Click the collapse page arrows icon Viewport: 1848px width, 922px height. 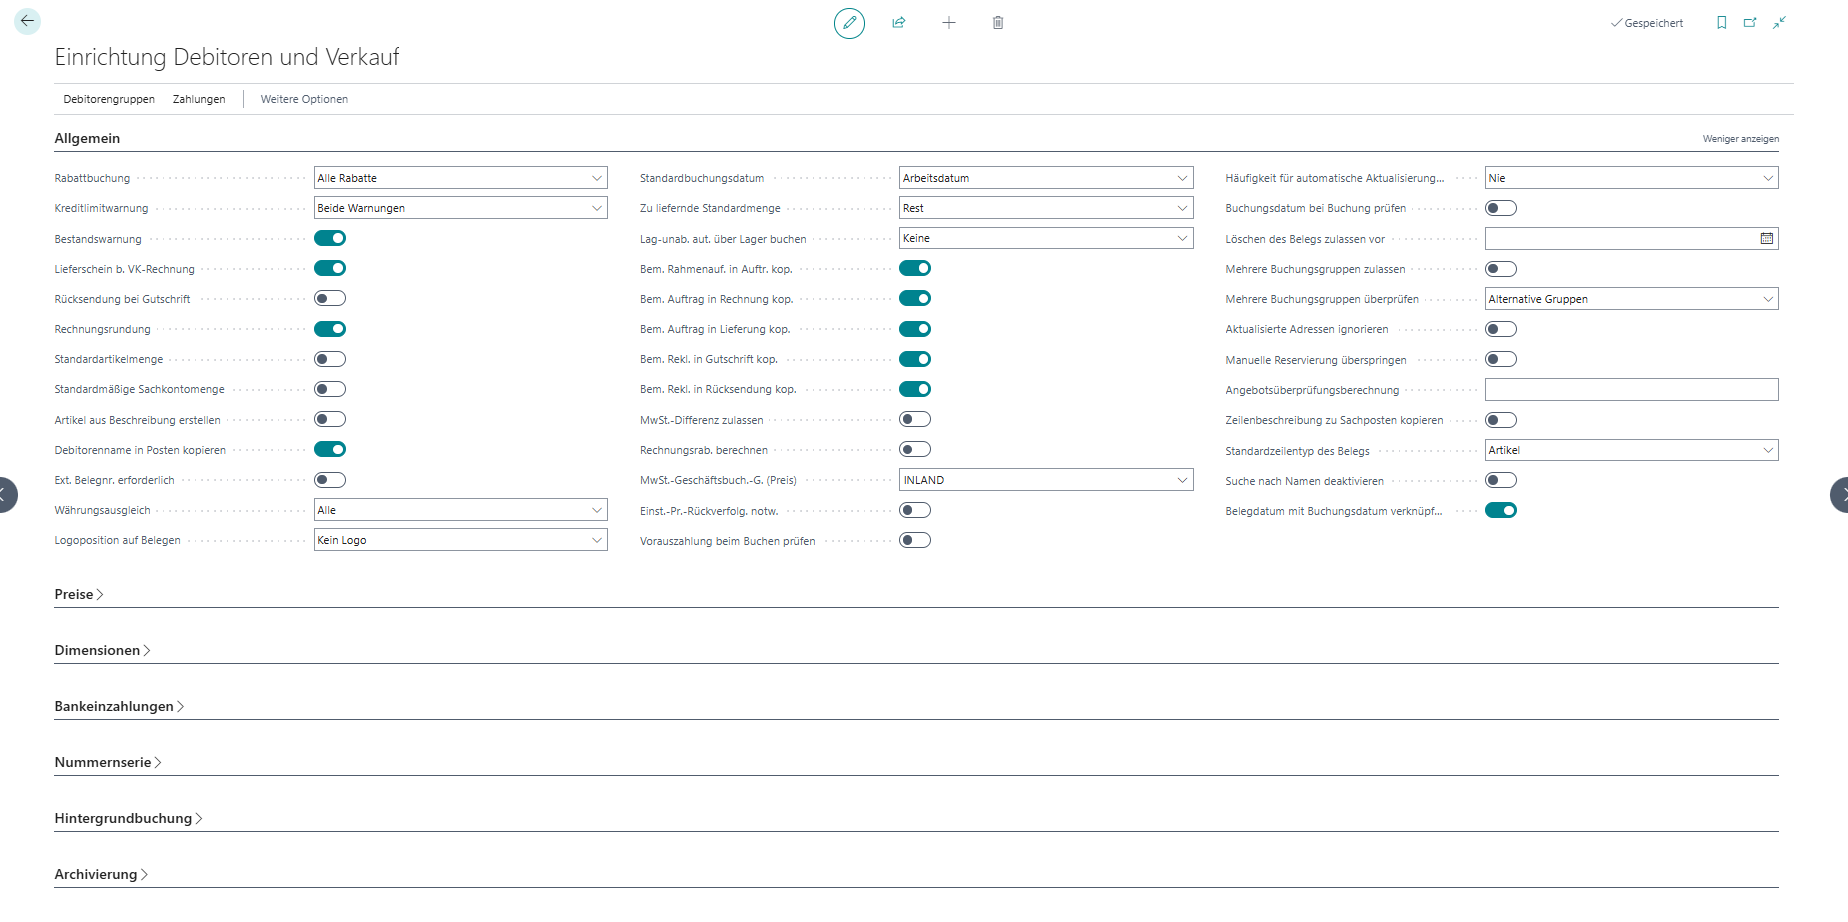(x=1779, y=23)
